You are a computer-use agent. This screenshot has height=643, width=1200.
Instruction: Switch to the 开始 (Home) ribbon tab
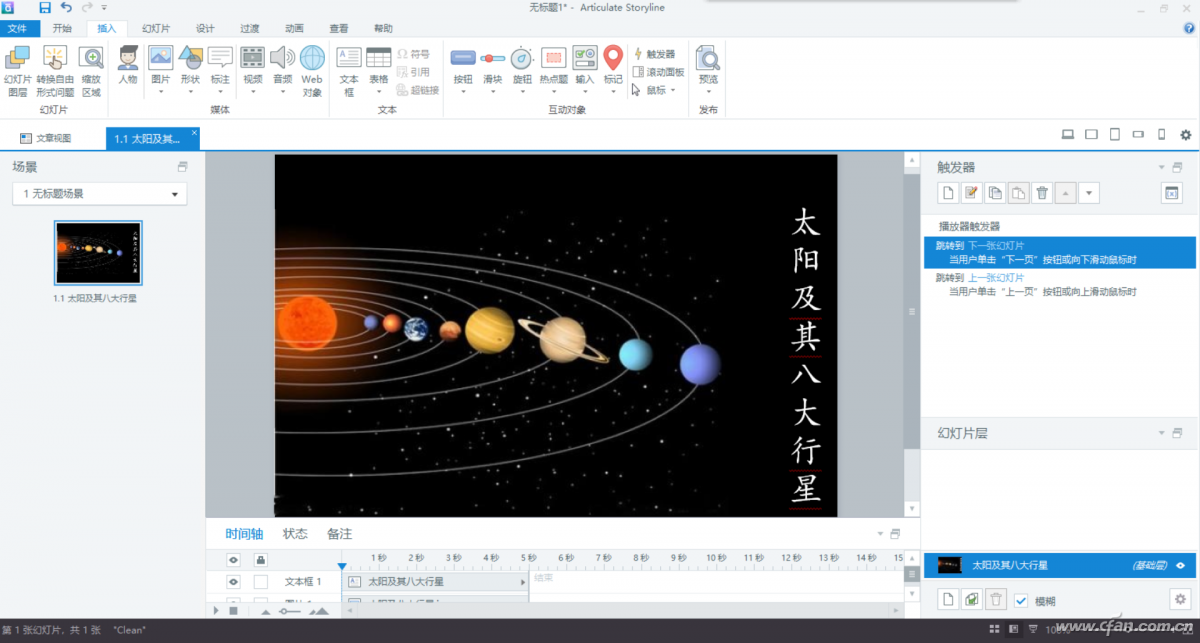coord(62,28)
